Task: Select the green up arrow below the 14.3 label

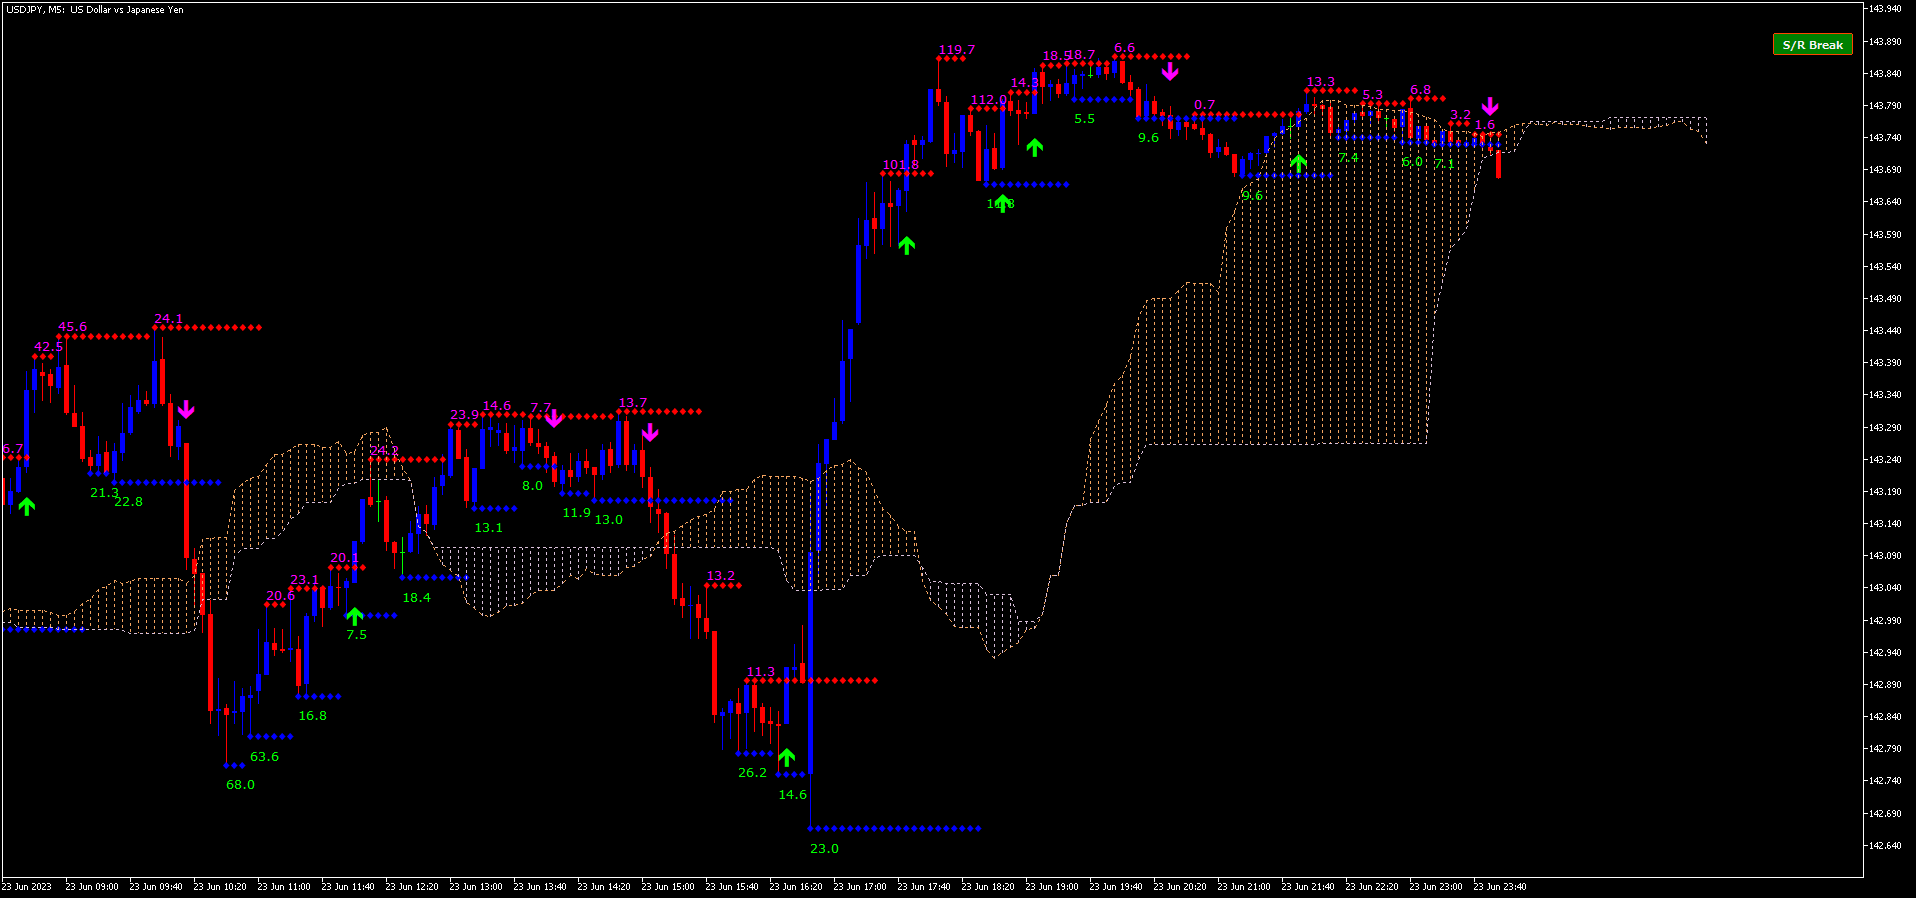Action: [1035, 148]
